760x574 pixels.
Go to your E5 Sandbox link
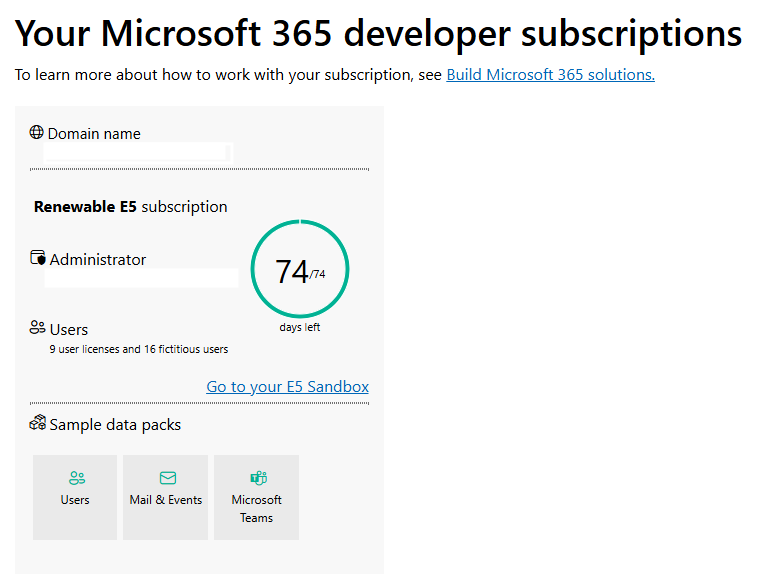pos(287,386)
